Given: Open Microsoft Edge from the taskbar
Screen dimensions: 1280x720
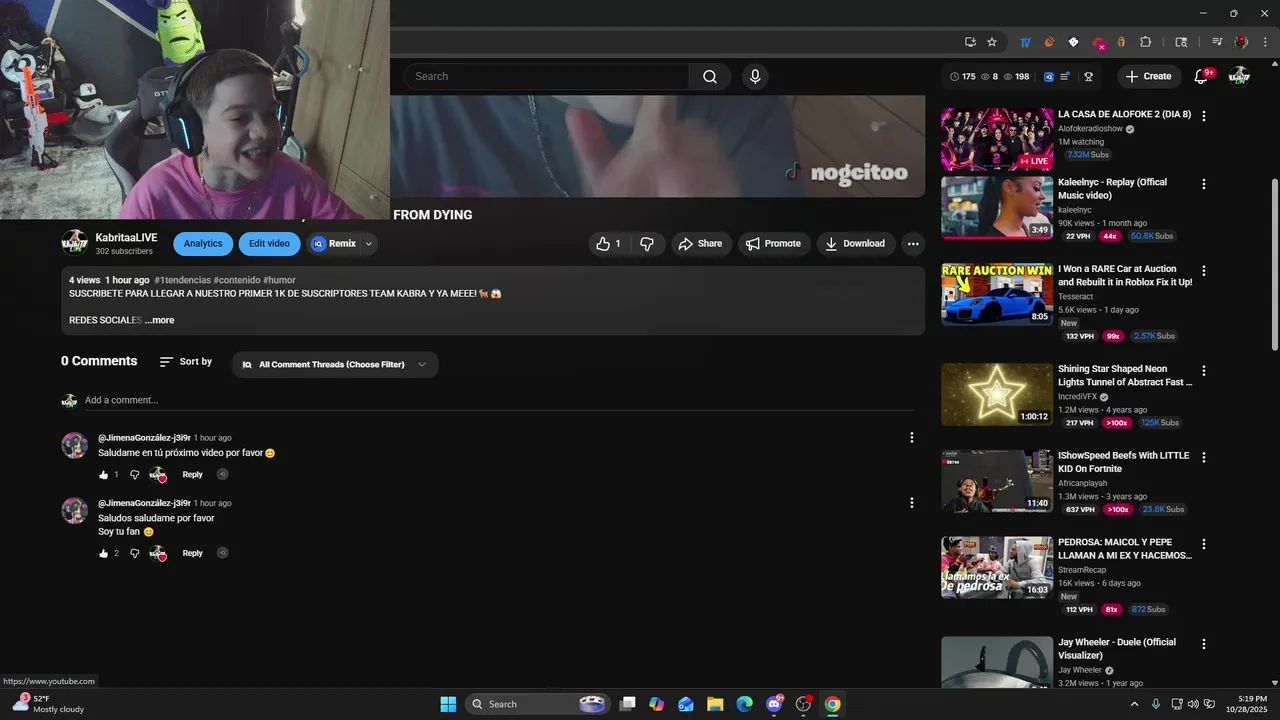Looking at the screenshot, I should (x=744, y=704).
